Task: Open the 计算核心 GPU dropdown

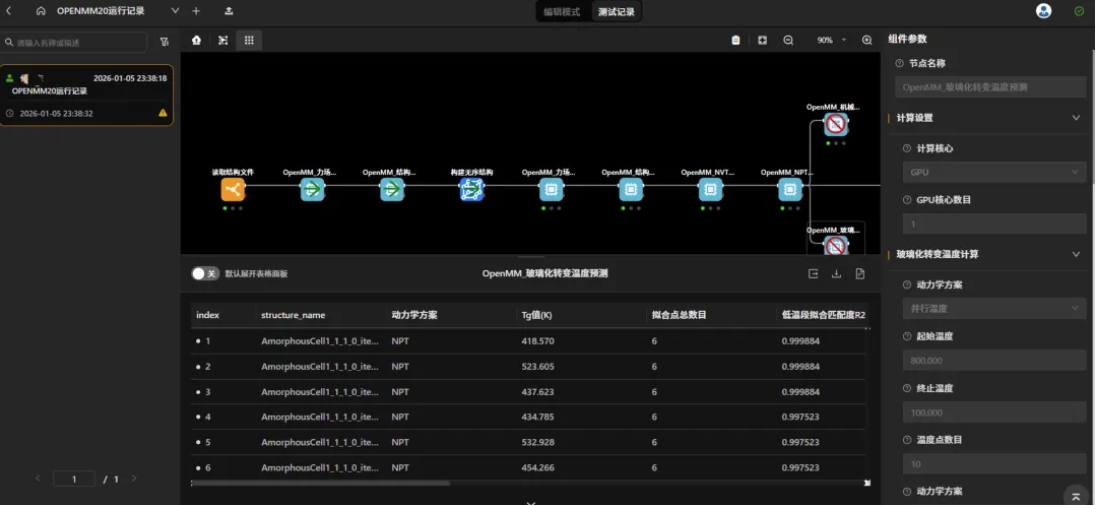Action: 993,172
